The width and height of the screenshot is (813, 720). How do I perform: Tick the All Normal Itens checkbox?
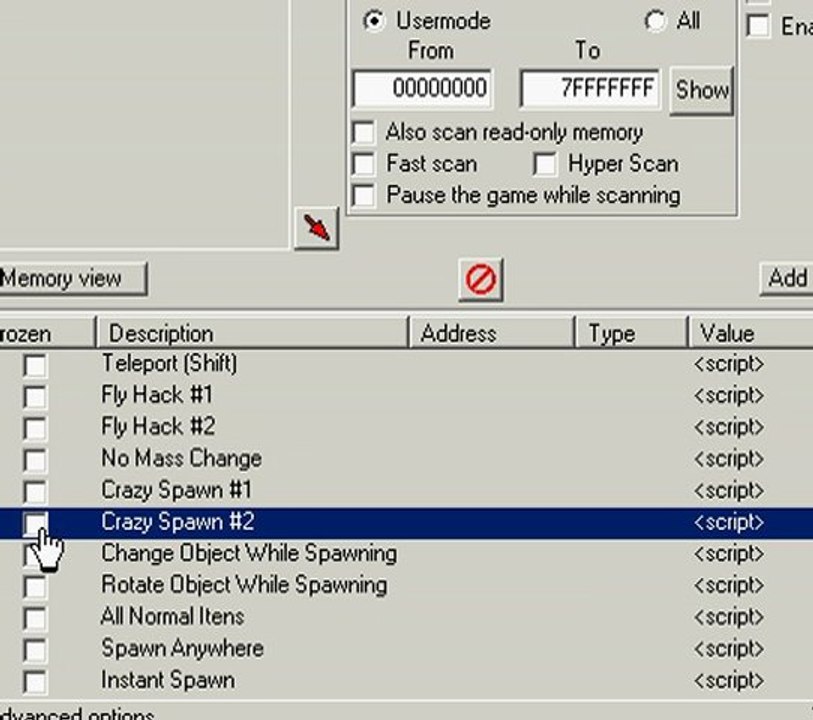click(35, 618)
